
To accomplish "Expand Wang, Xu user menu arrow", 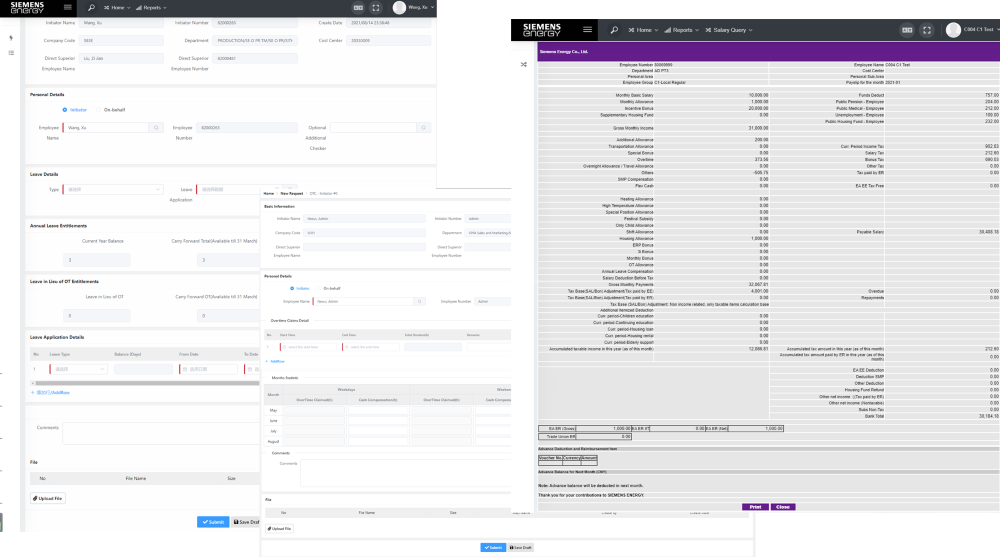I will (432, 8).
